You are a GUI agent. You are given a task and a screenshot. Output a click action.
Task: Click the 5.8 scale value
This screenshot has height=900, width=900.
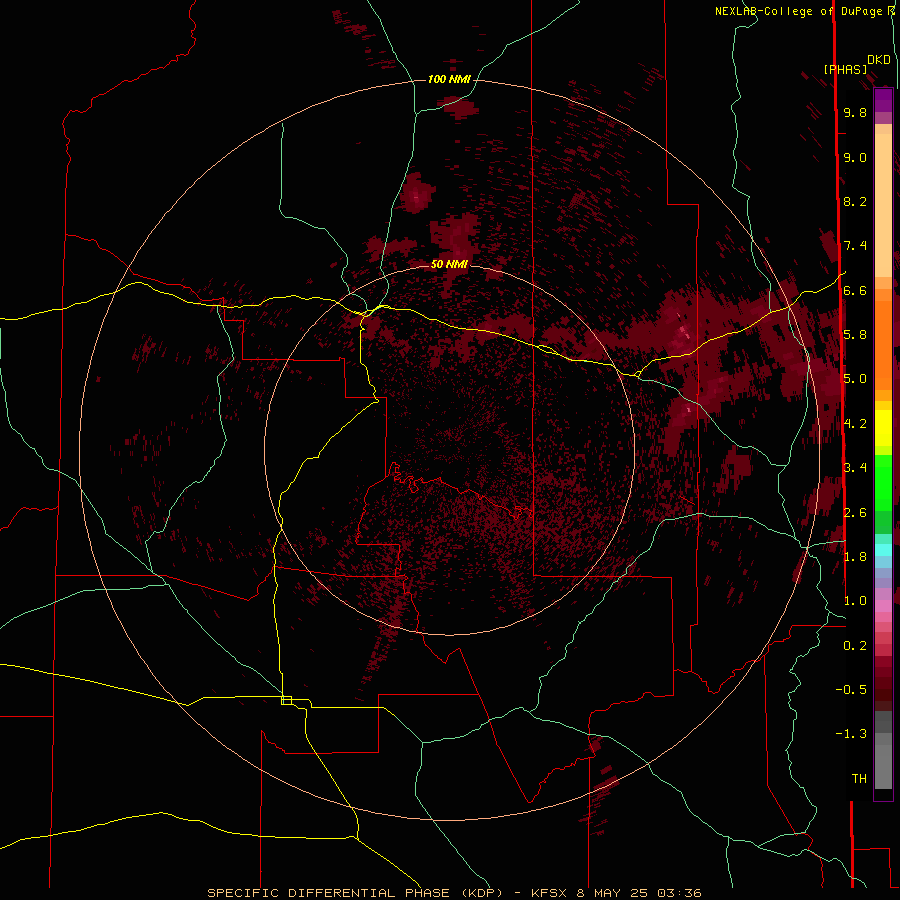click(855, 335)
